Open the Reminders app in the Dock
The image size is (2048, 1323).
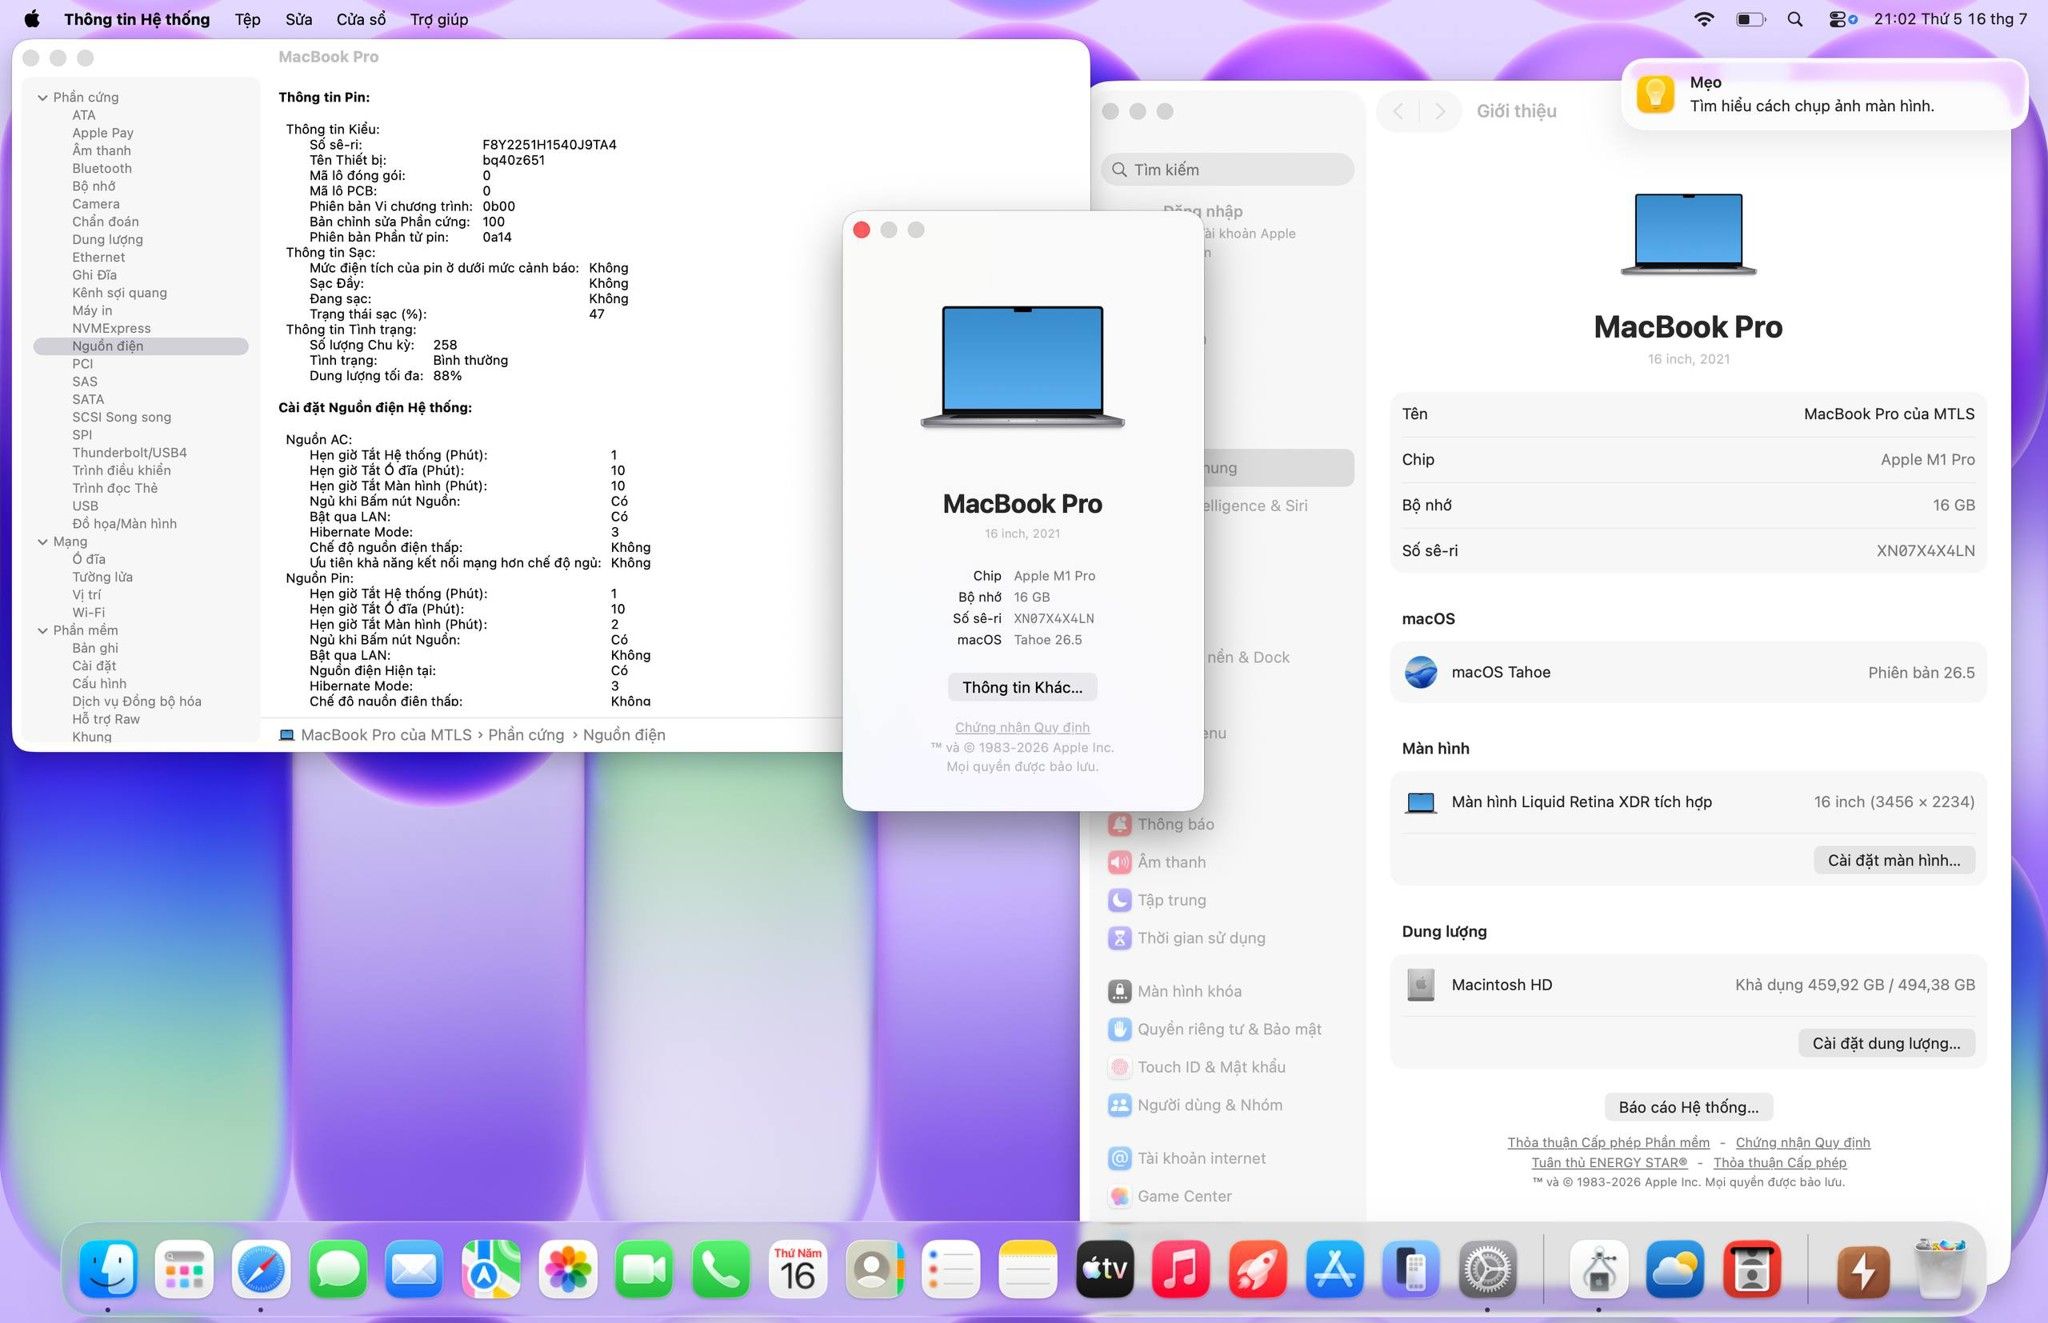951,1270
